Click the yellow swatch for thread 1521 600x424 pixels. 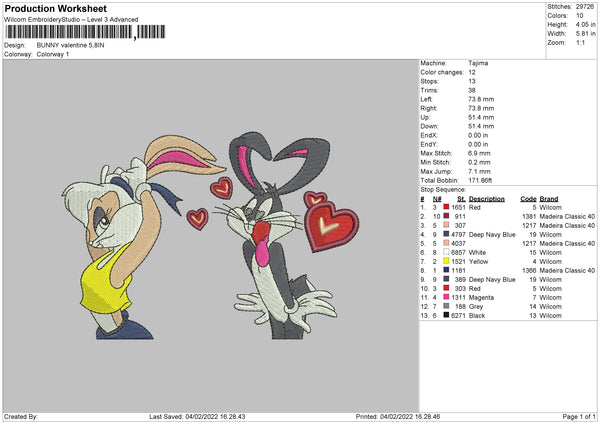click(x=446, y=261)
